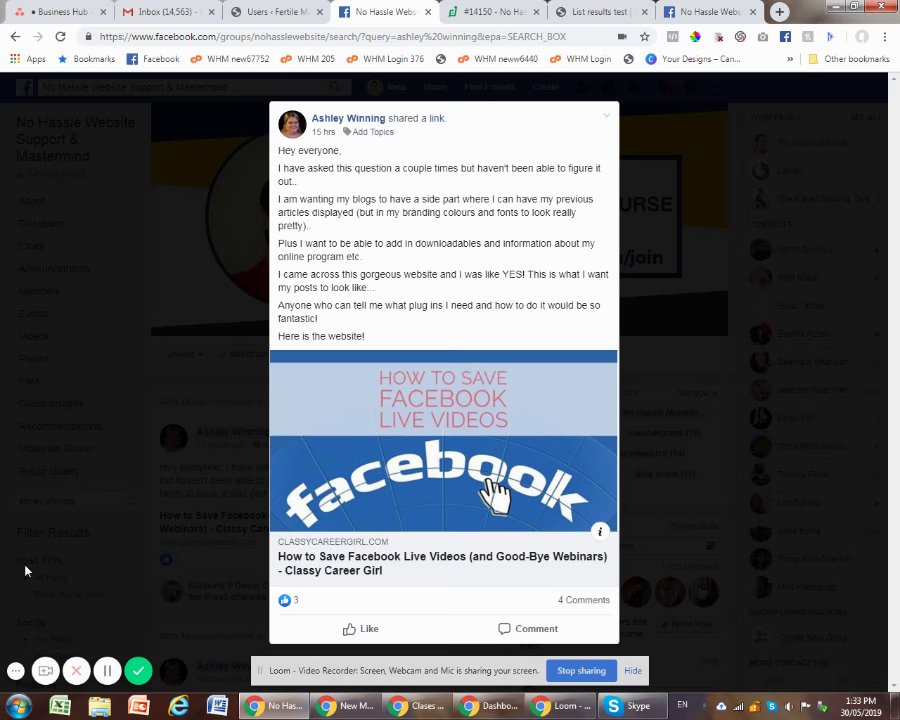Open Ashley Winning profile name link
This screenshot has width=900, height=720.
(x=348, y=118)
